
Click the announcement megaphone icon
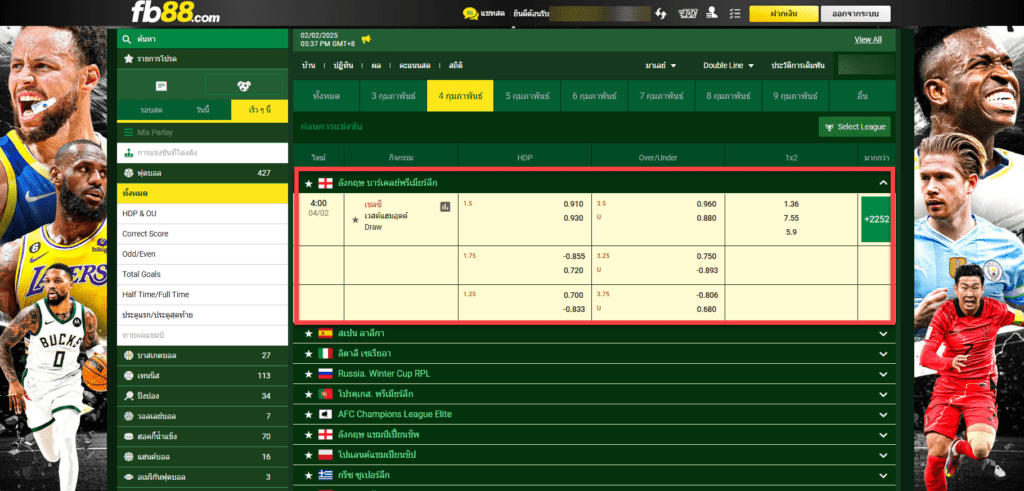click(x=366, y=39)
